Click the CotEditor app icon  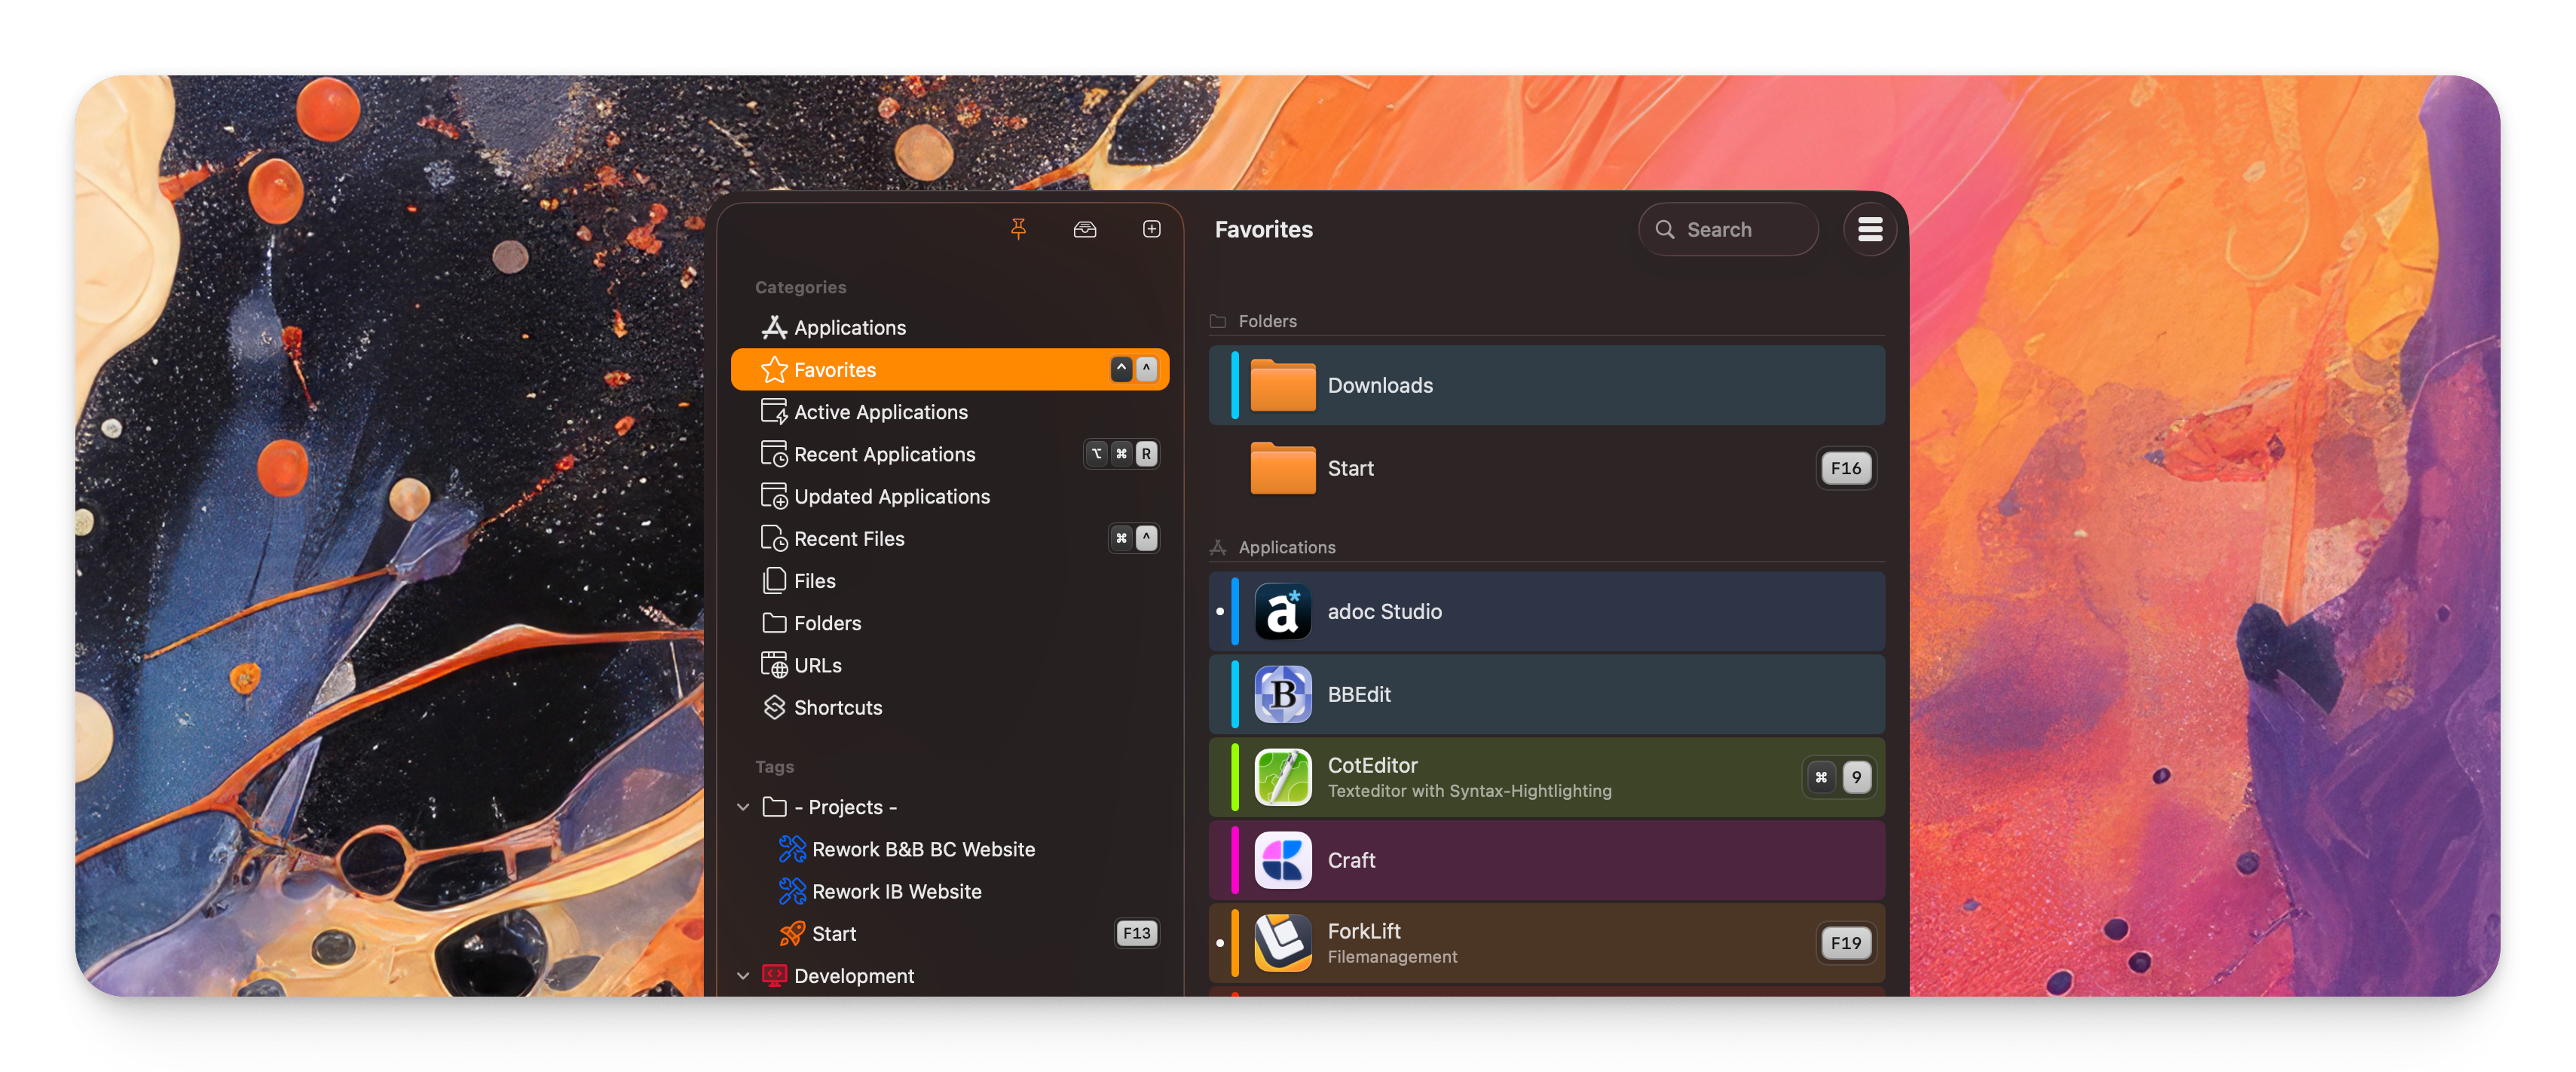[1282, 777]
